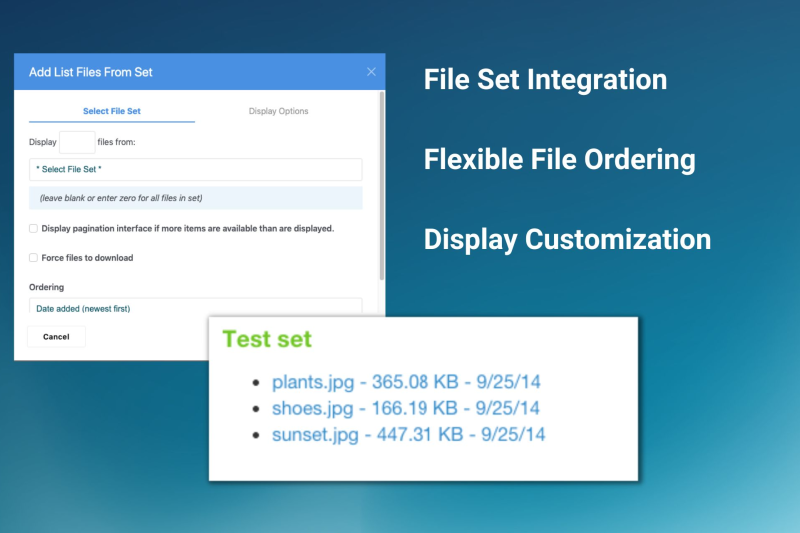Tick the Force files to download checkbox
The height and width of the screenshot is (533, 800).
pyautogui.click(x=33, y=258)
